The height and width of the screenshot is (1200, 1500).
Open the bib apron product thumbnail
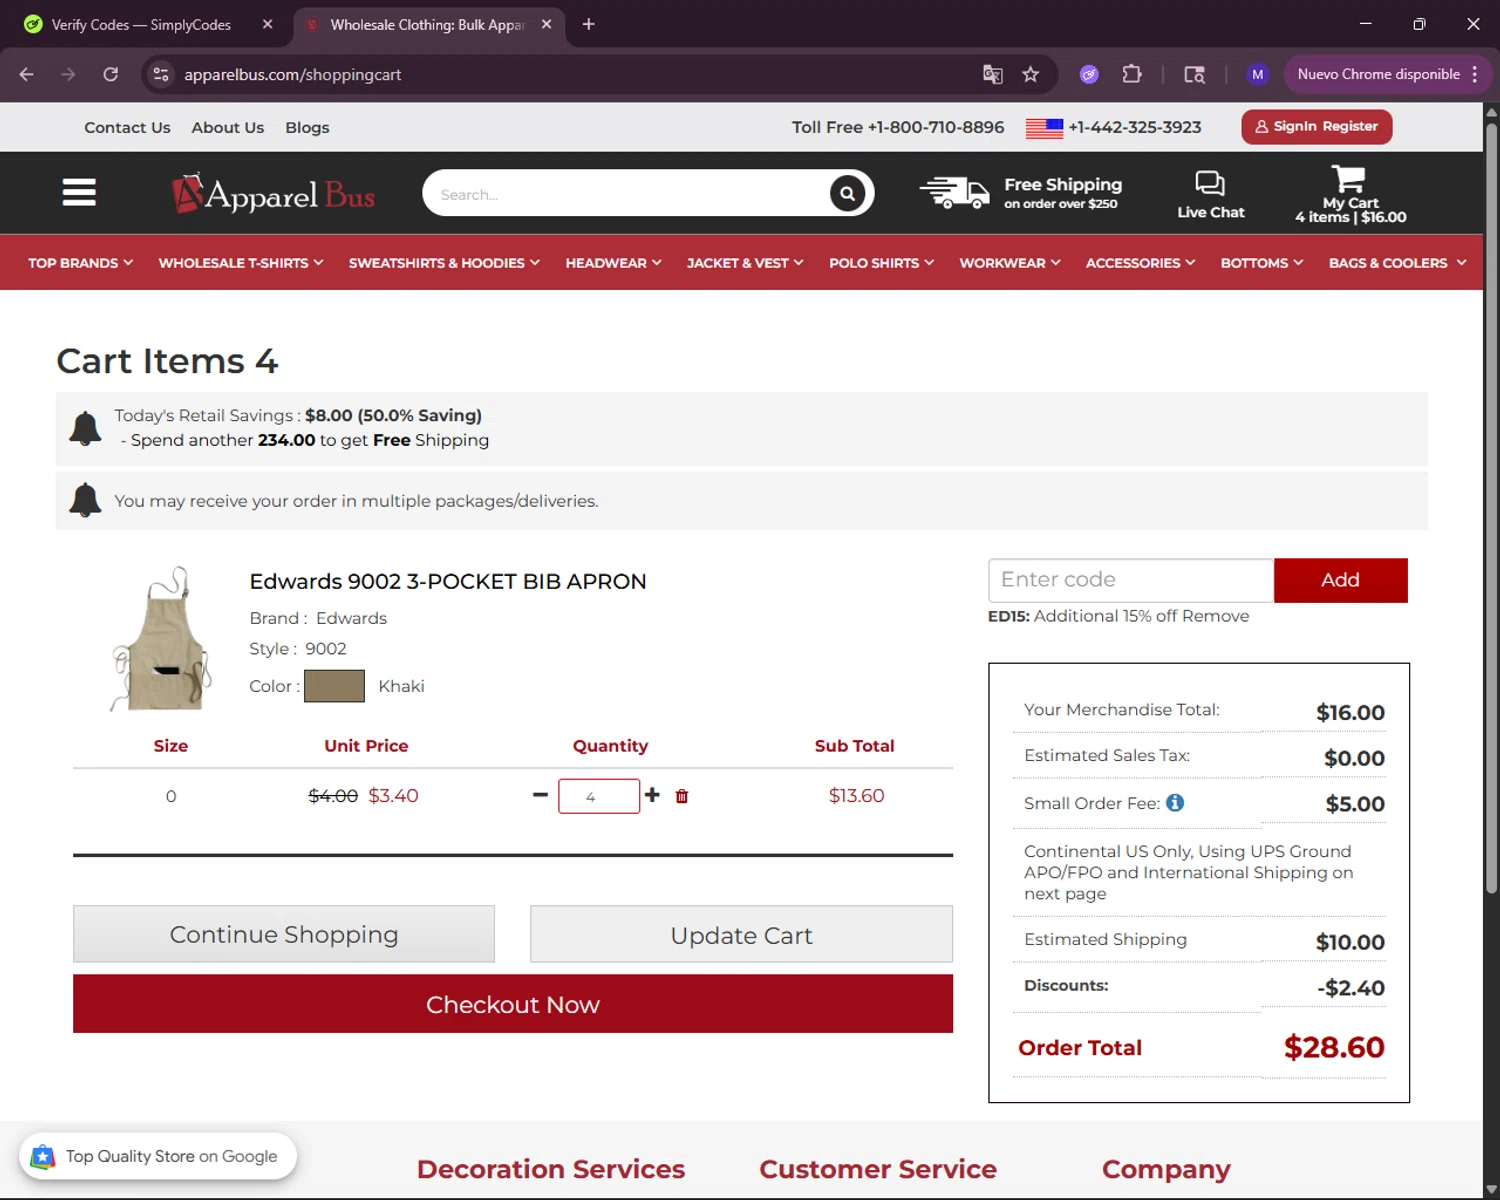[162, 638]
